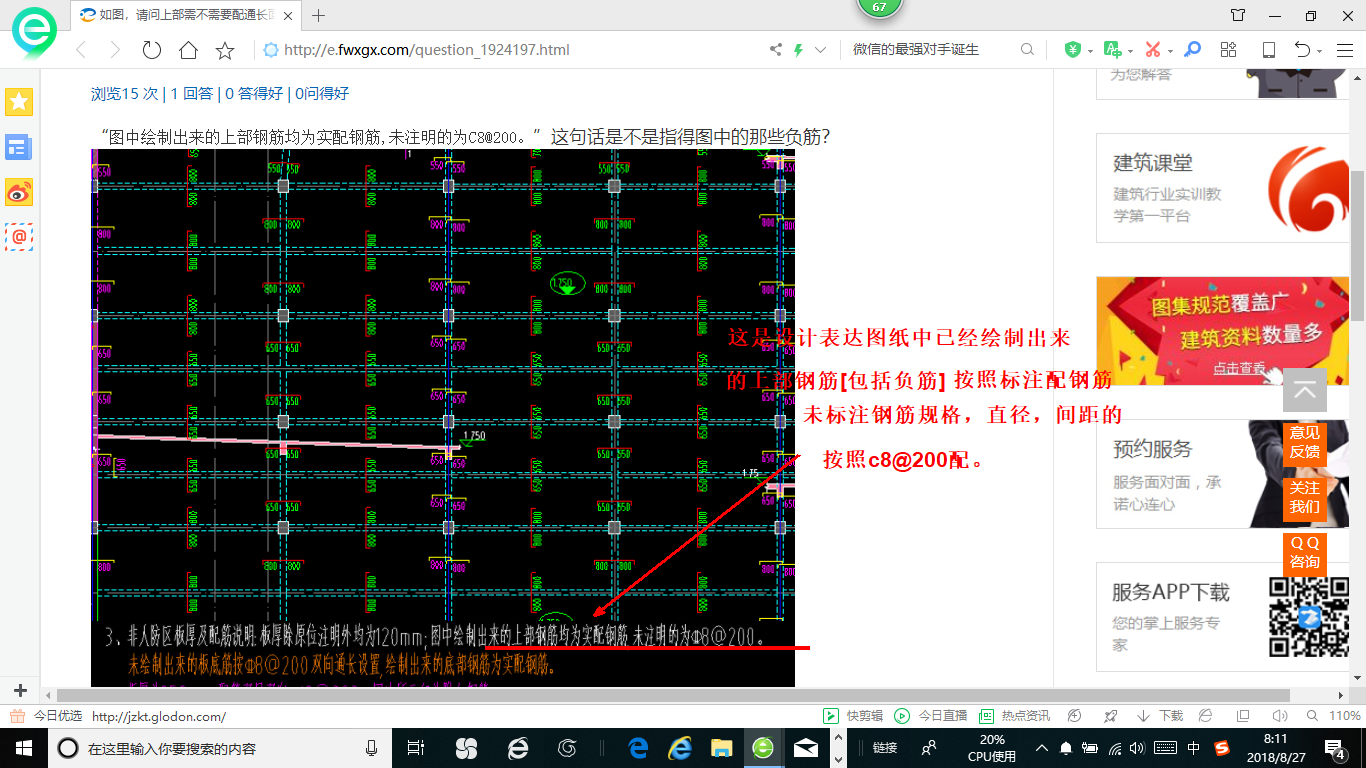The height and width of the screenshot is (768, 1366).
Task: Click the green translate icon
Action: [1112, 50]
